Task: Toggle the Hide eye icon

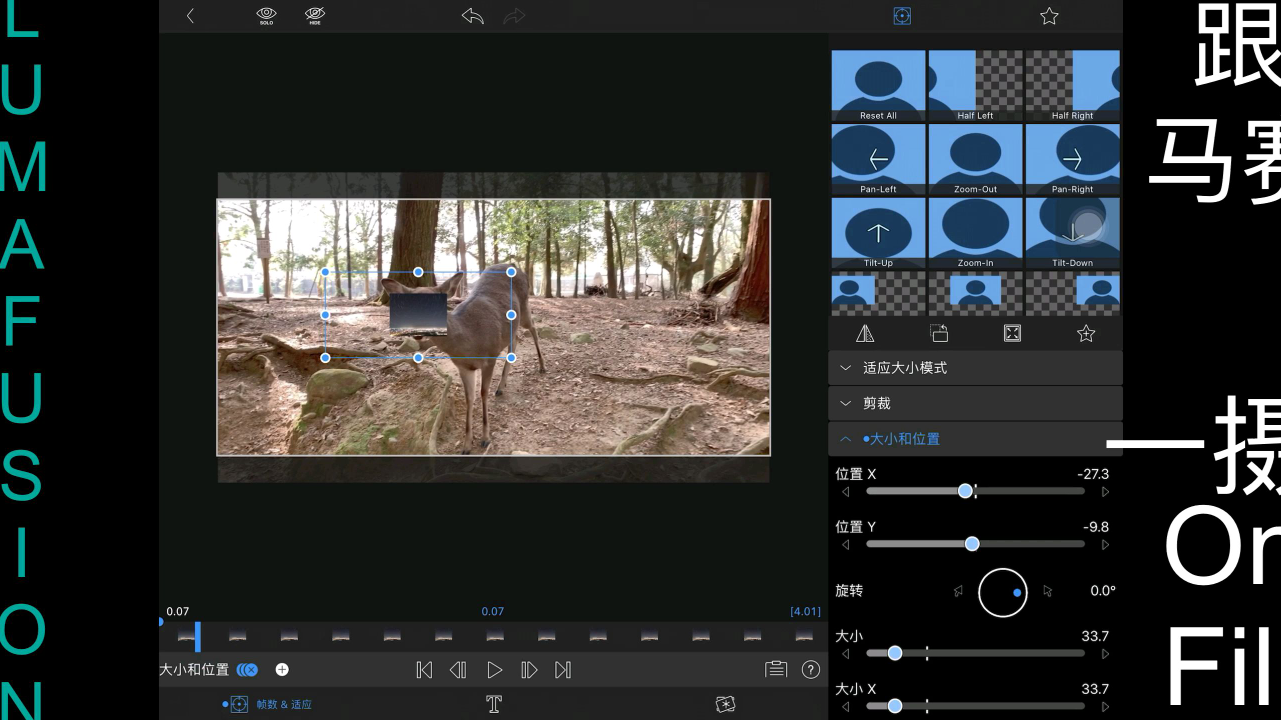Action: pos(315,16)
